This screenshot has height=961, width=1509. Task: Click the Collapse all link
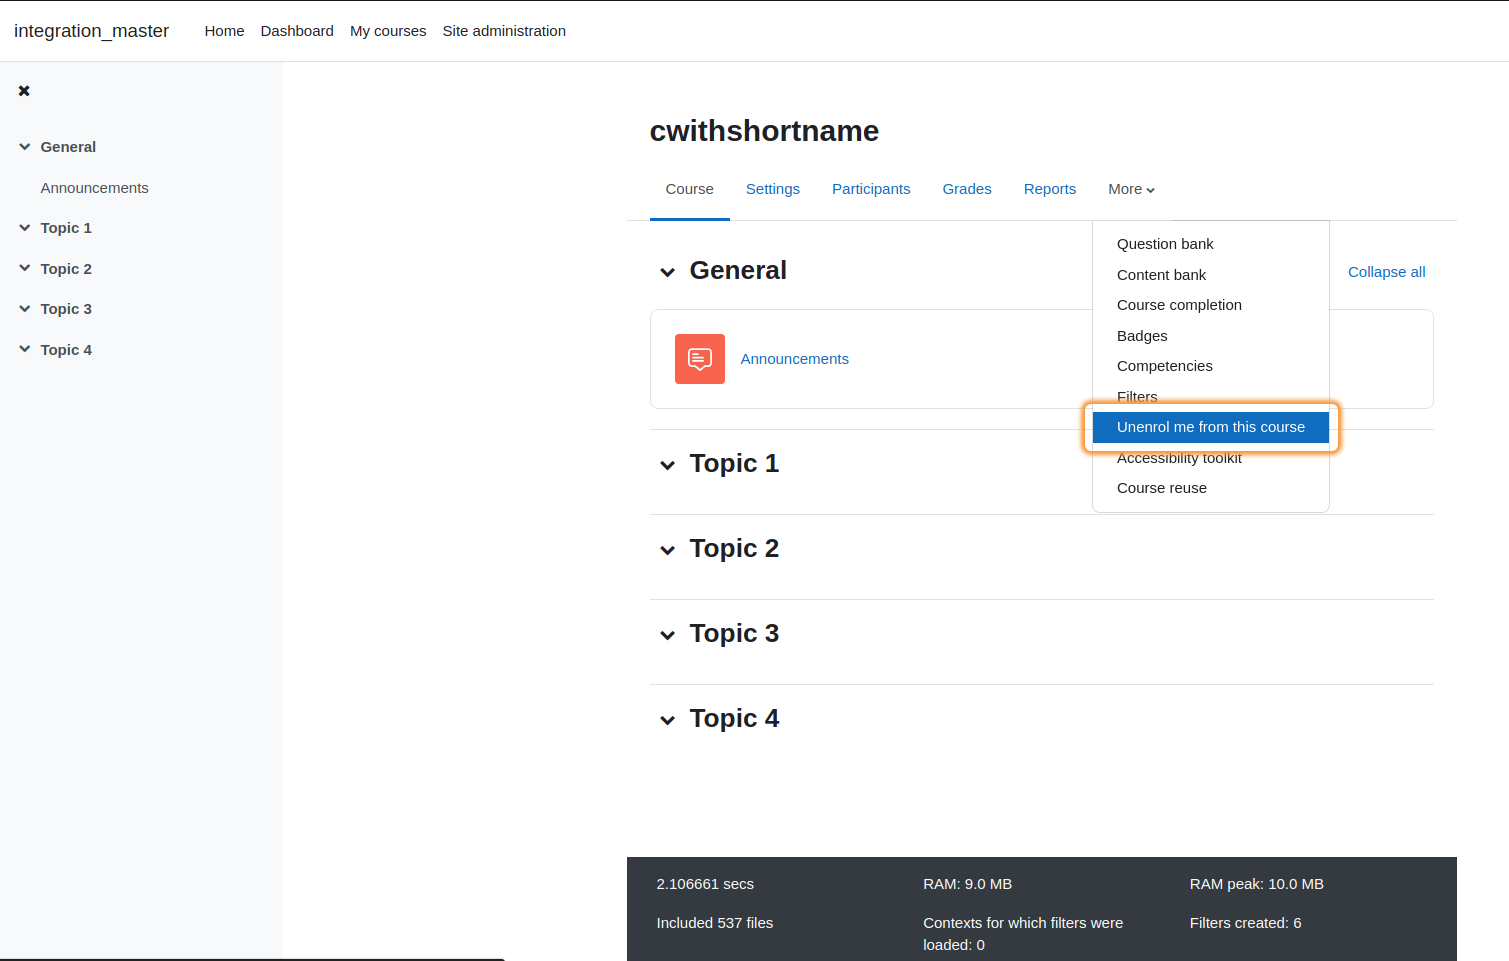[x=1386, y=272]
